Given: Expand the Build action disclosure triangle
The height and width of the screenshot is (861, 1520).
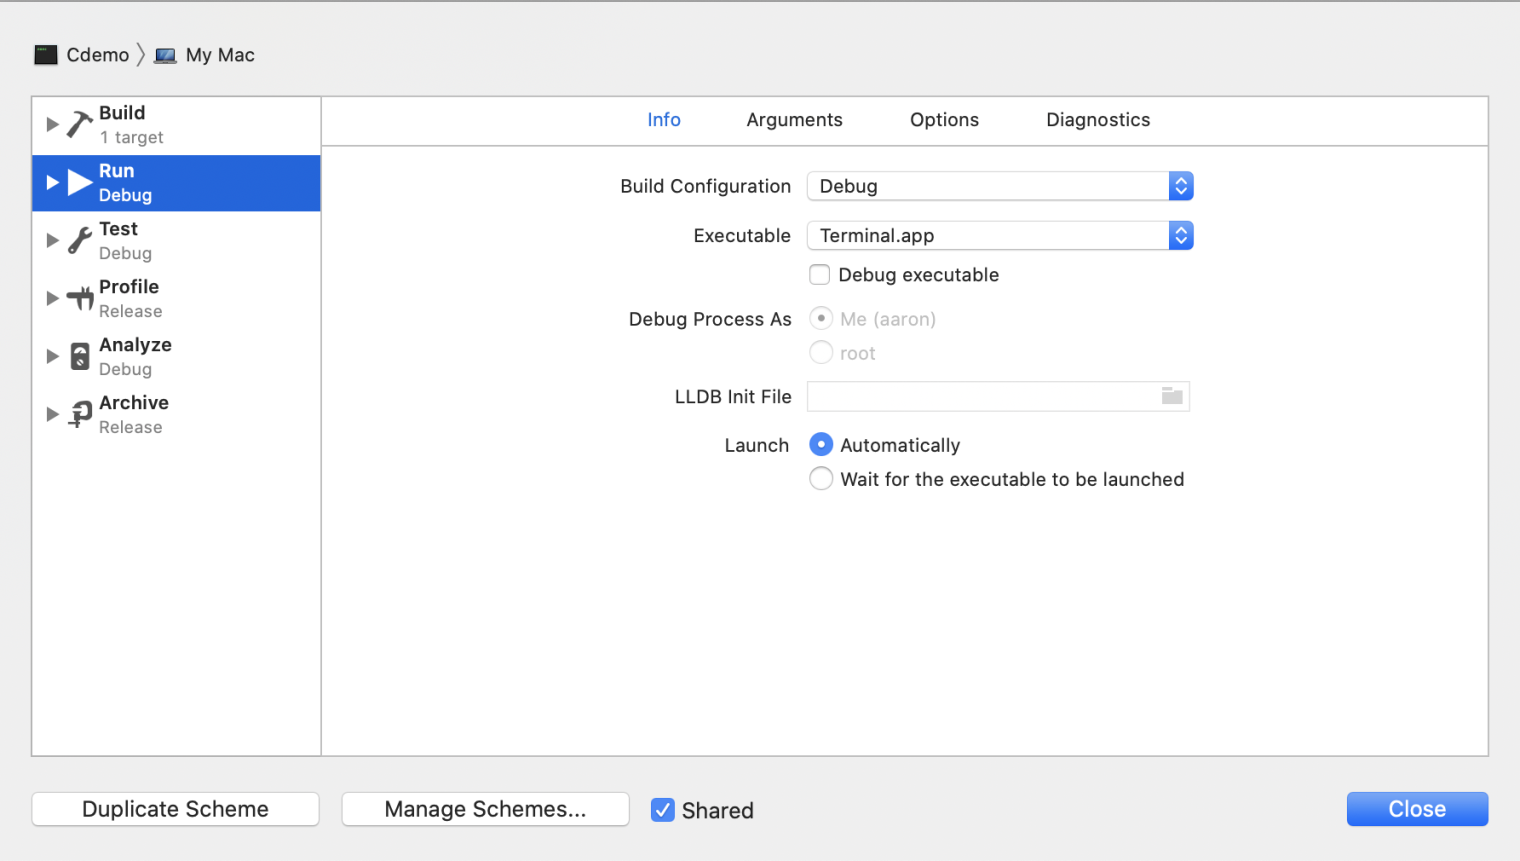Looking at the screenshot, I should (53, 124).
